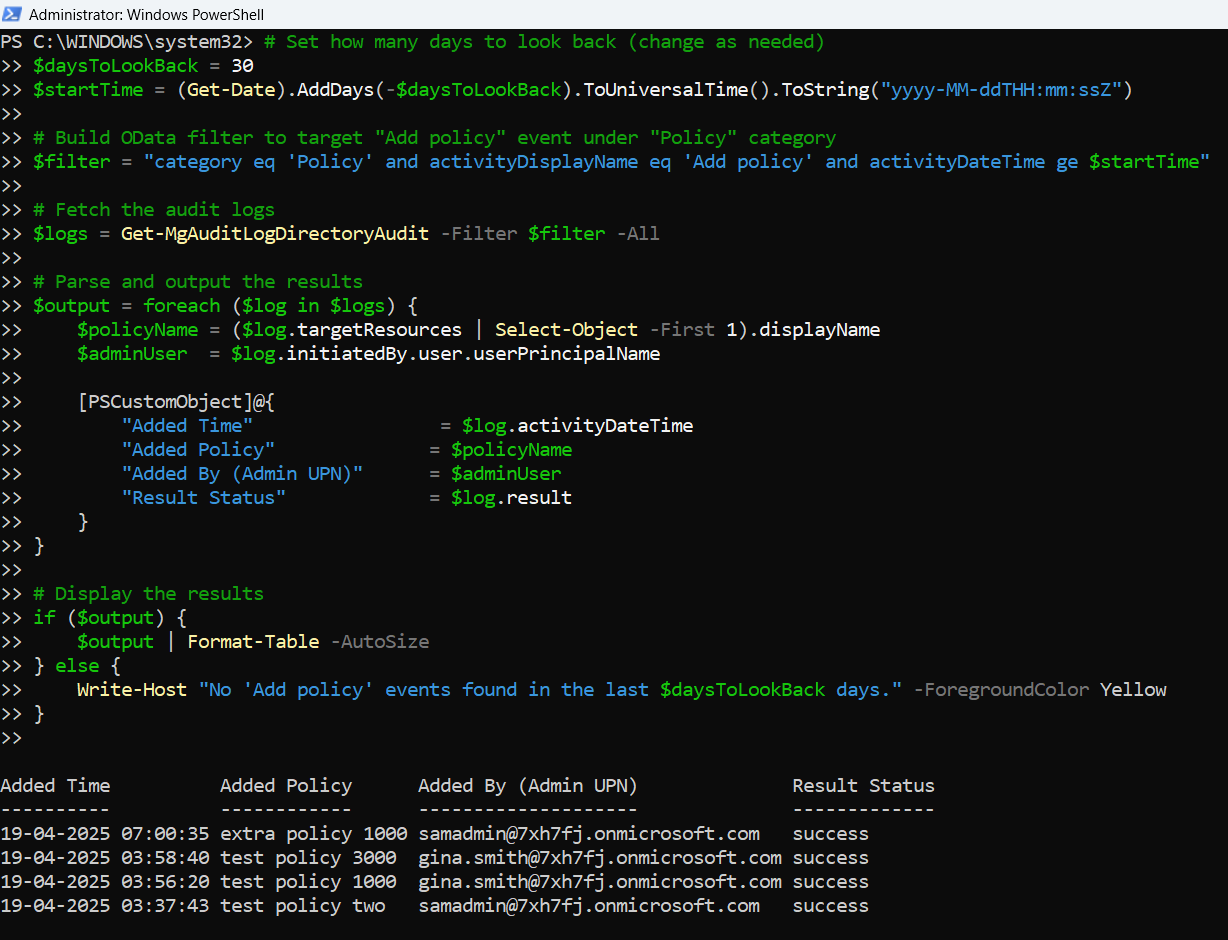Click the Select-Object cmdlet in the script
The height and width of the screenshot is (940, 1228).
(x=566, y=330)
